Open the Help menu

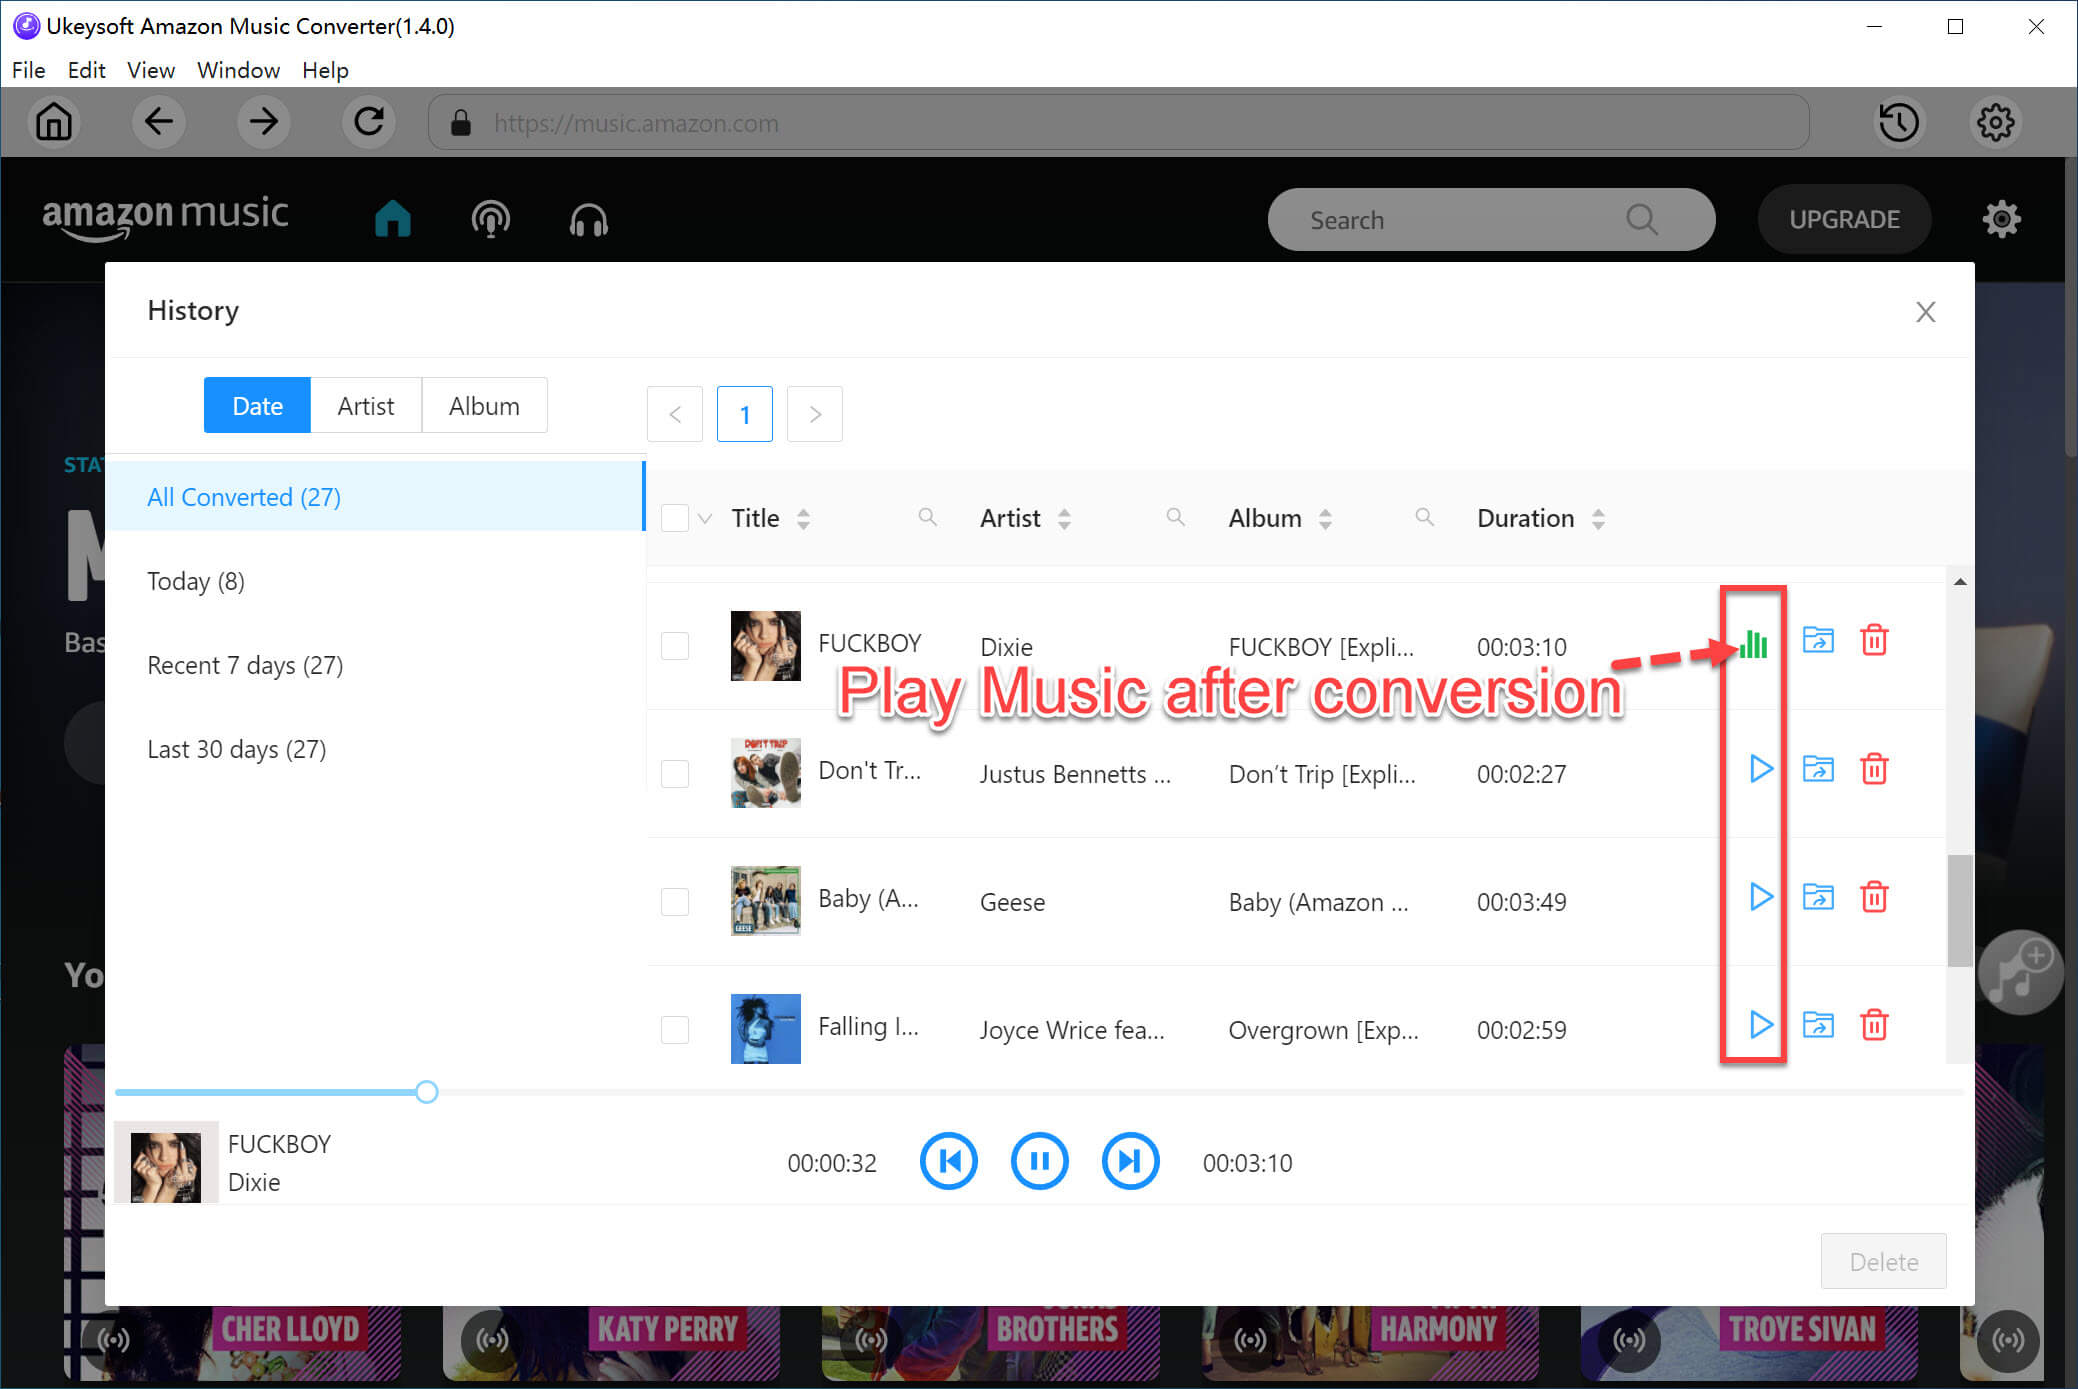[x=325, y=70]
